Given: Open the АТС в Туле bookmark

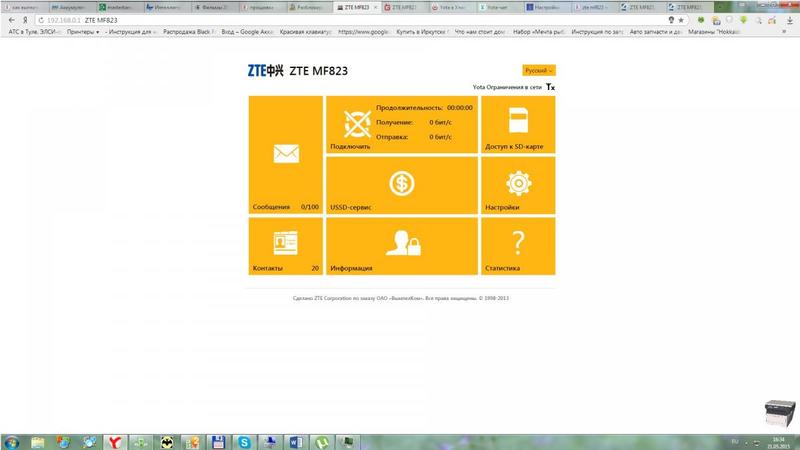Looking at the screenshot, I should click(34, 32).
